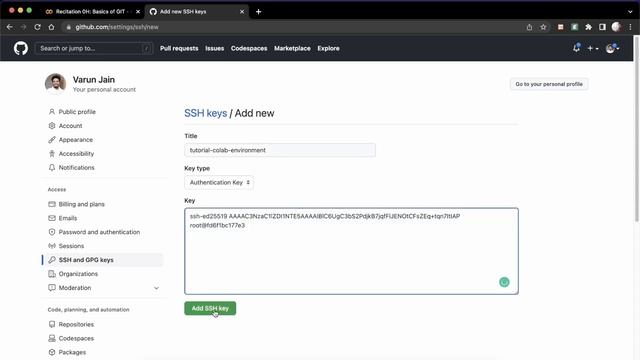Click Go to your personal profile button

click(549, 84)
